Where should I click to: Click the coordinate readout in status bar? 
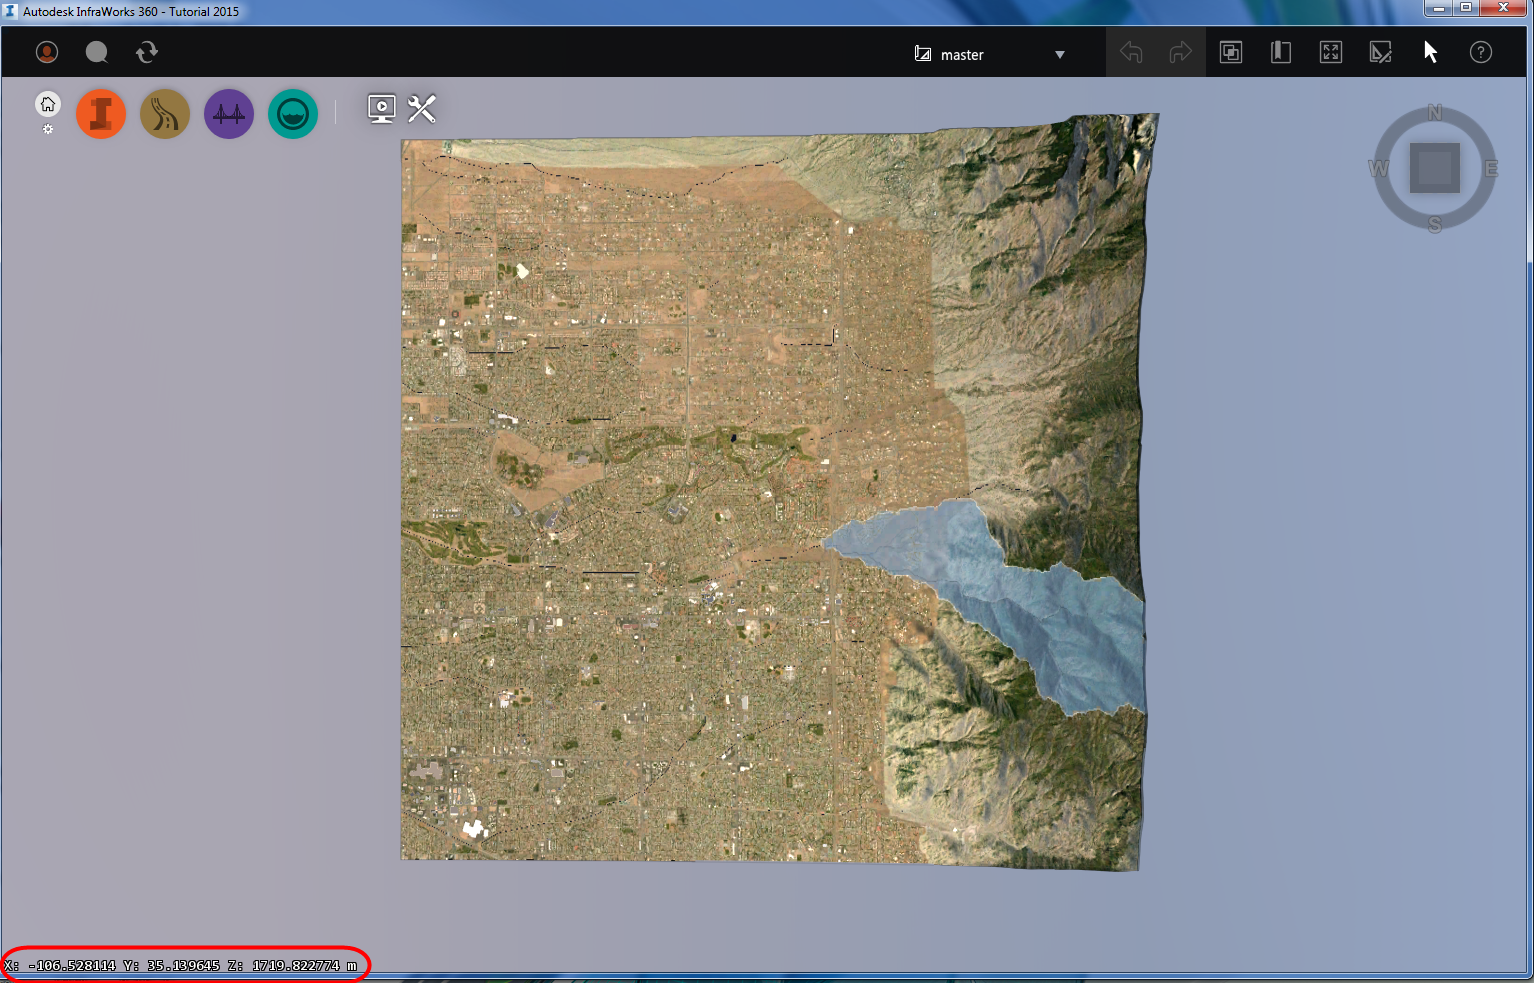(x=181, y=966)
